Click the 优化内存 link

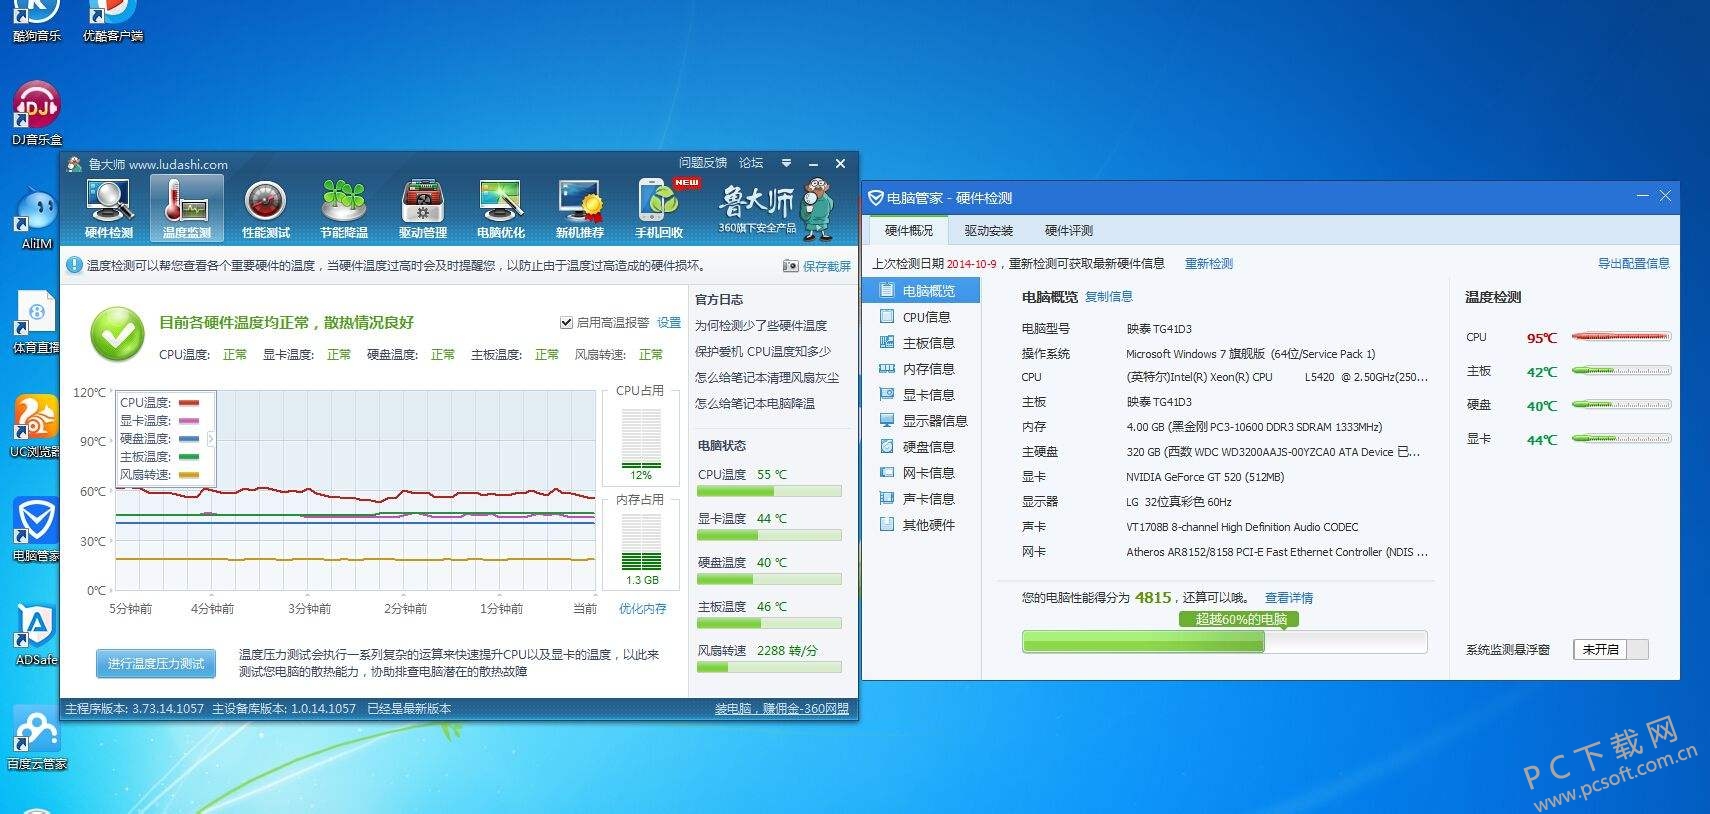coord(642,608)
